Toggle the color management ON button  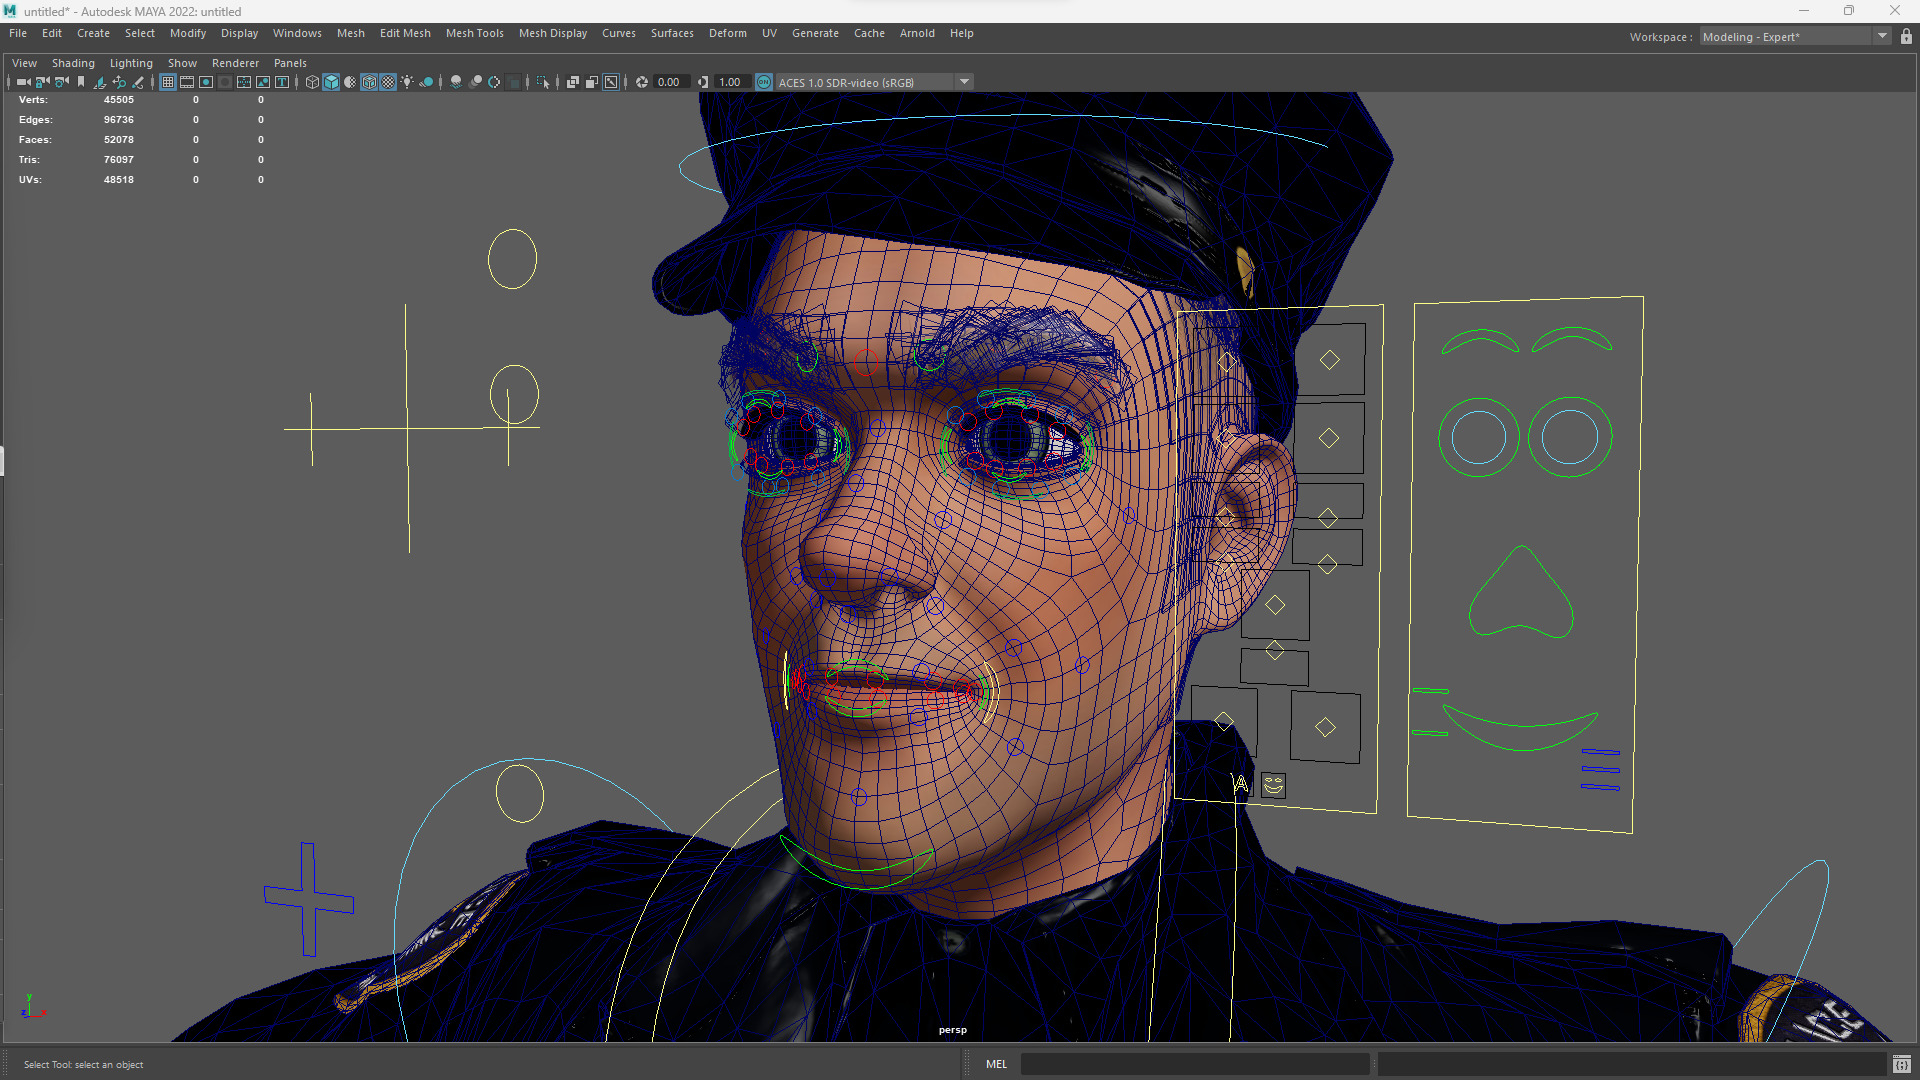764,82
